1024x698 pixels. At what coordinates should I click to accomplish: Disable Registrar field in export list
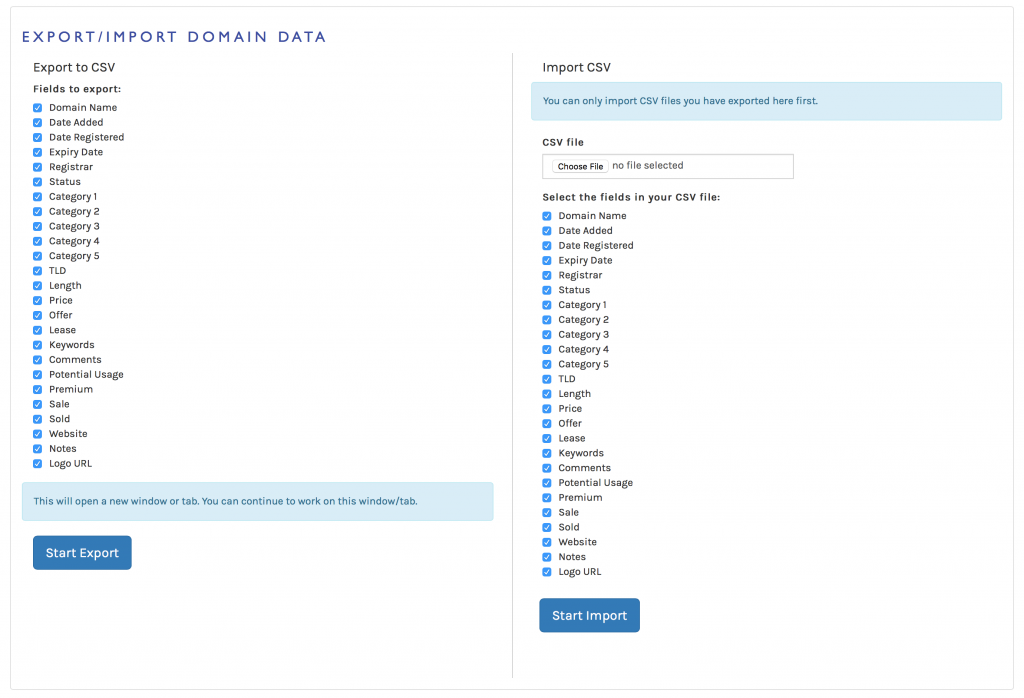[38, 167]
